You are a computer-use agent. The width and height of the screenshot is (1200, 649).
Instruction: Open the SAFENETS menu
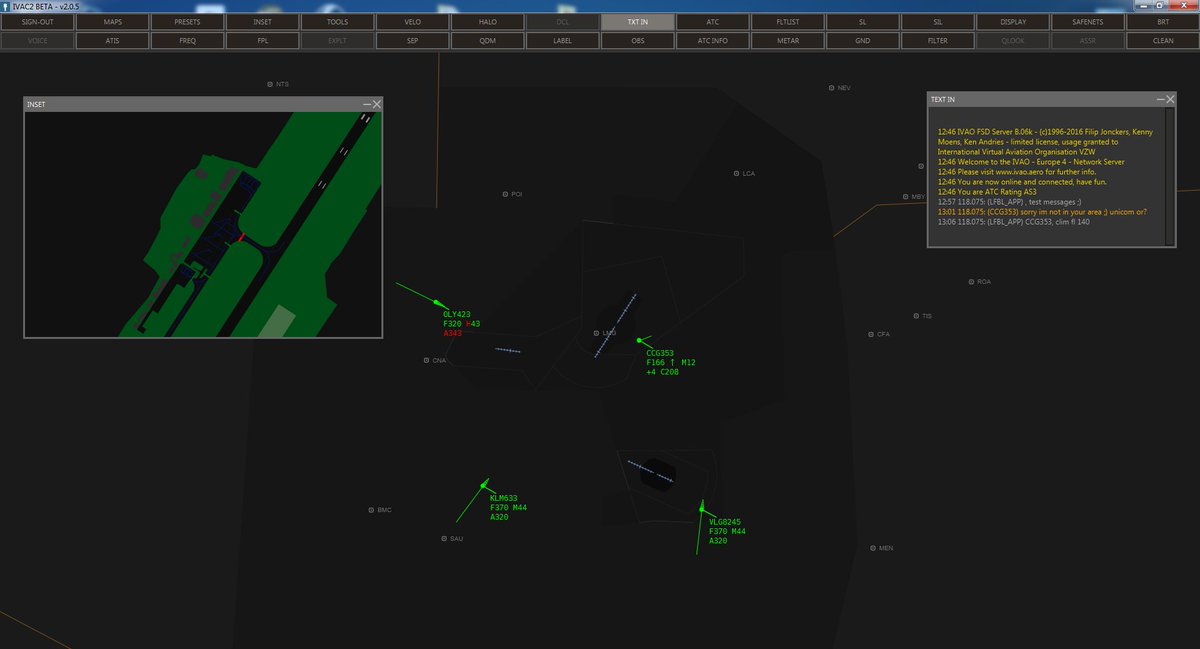pyautogui.click(x=1087, y=21)
